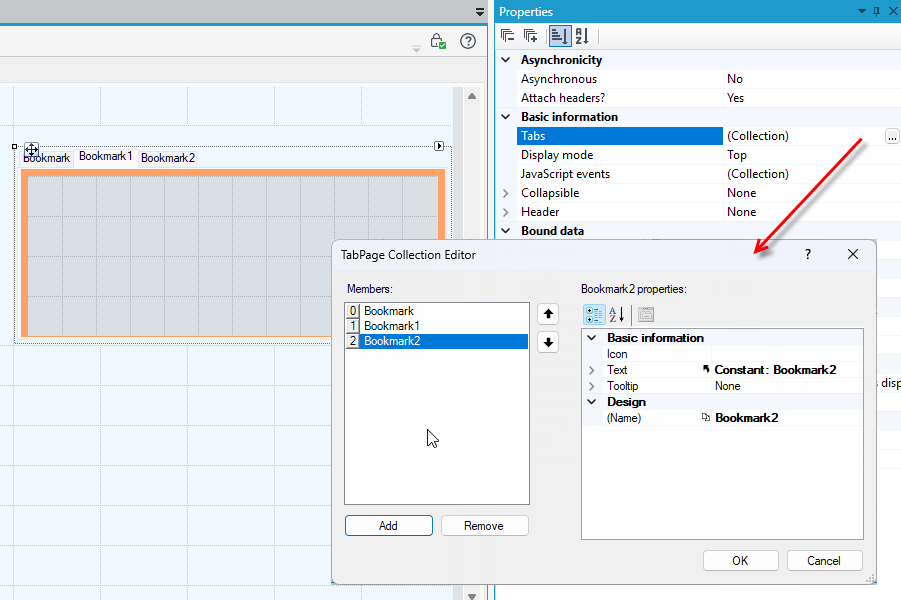
Task: Click the Attach headers? property row
Action: (x=709, y=98)
